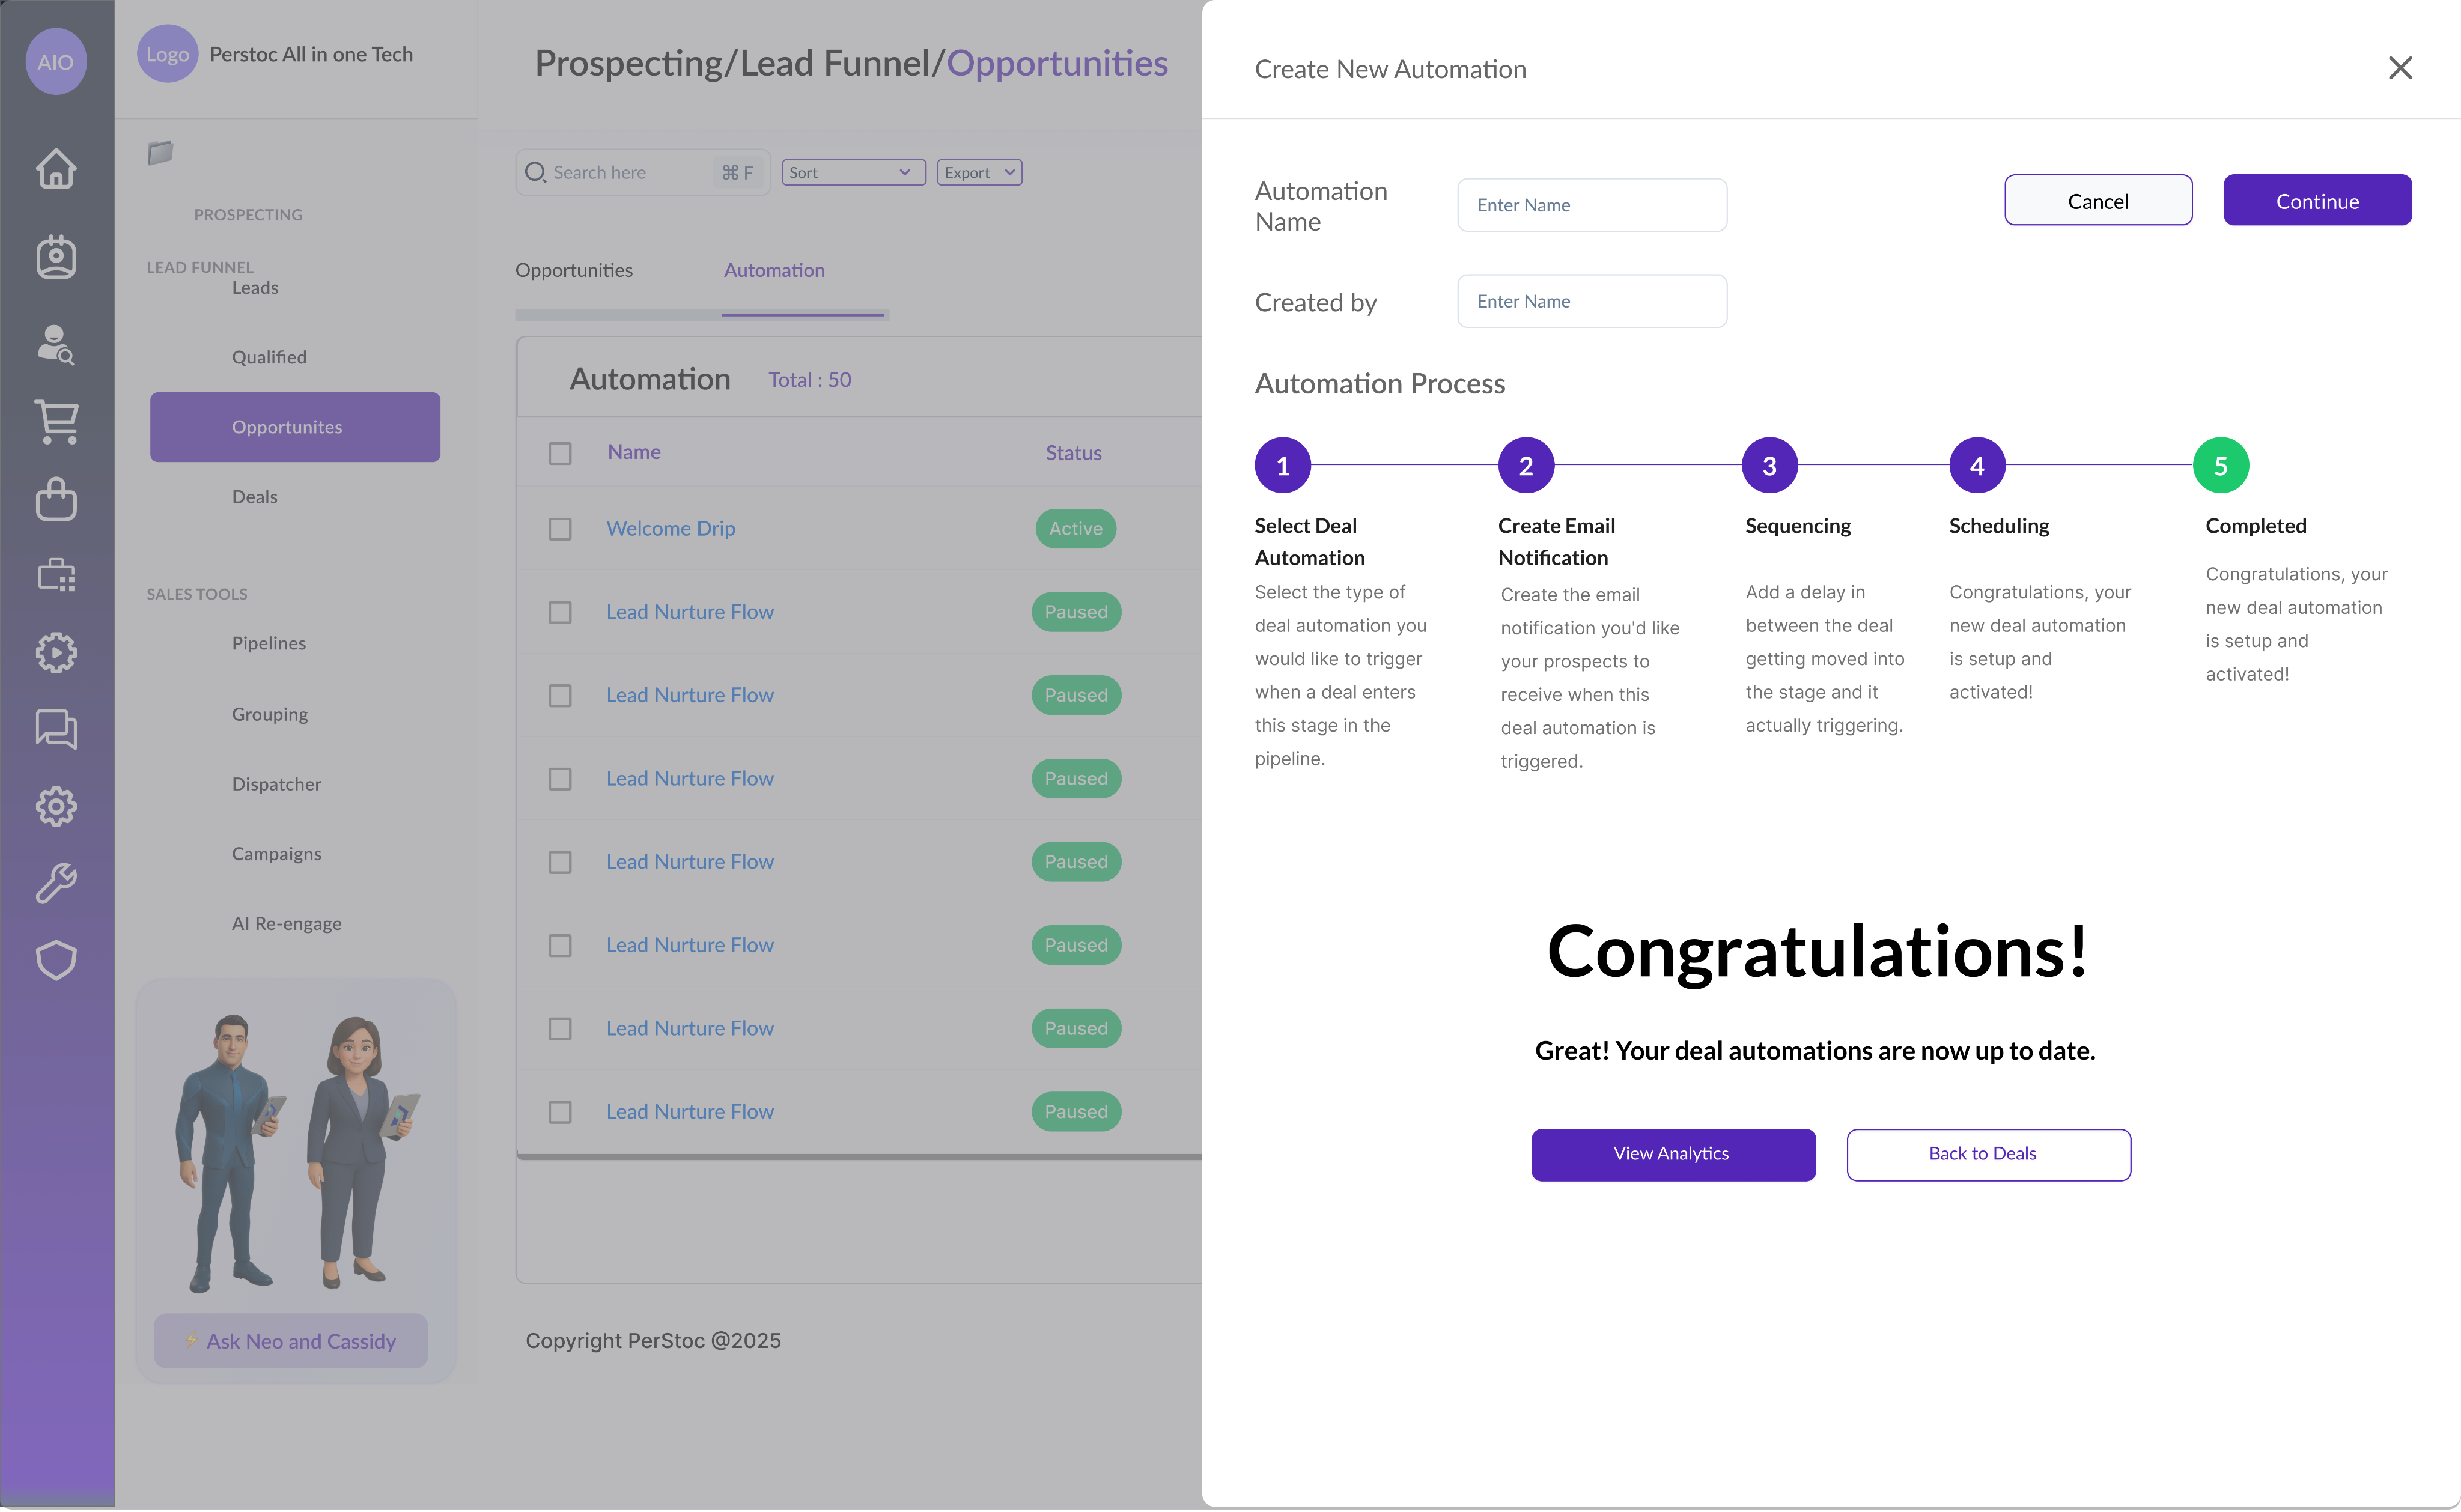The height and width of the screenshot is (1512, 2461).
Task: Jump to step 3 Sequencing circle
Action: [x=1769, y=466]
